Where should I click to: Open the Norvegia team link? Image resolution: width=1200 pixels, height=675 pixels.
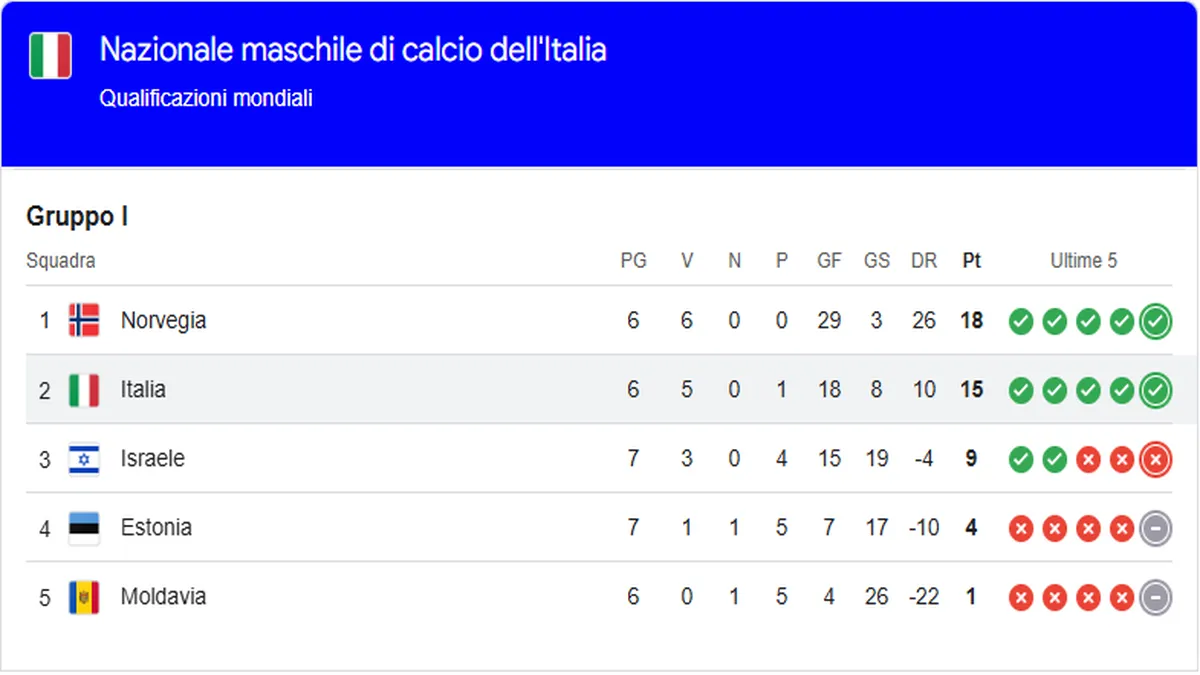[x=165, y=320]
